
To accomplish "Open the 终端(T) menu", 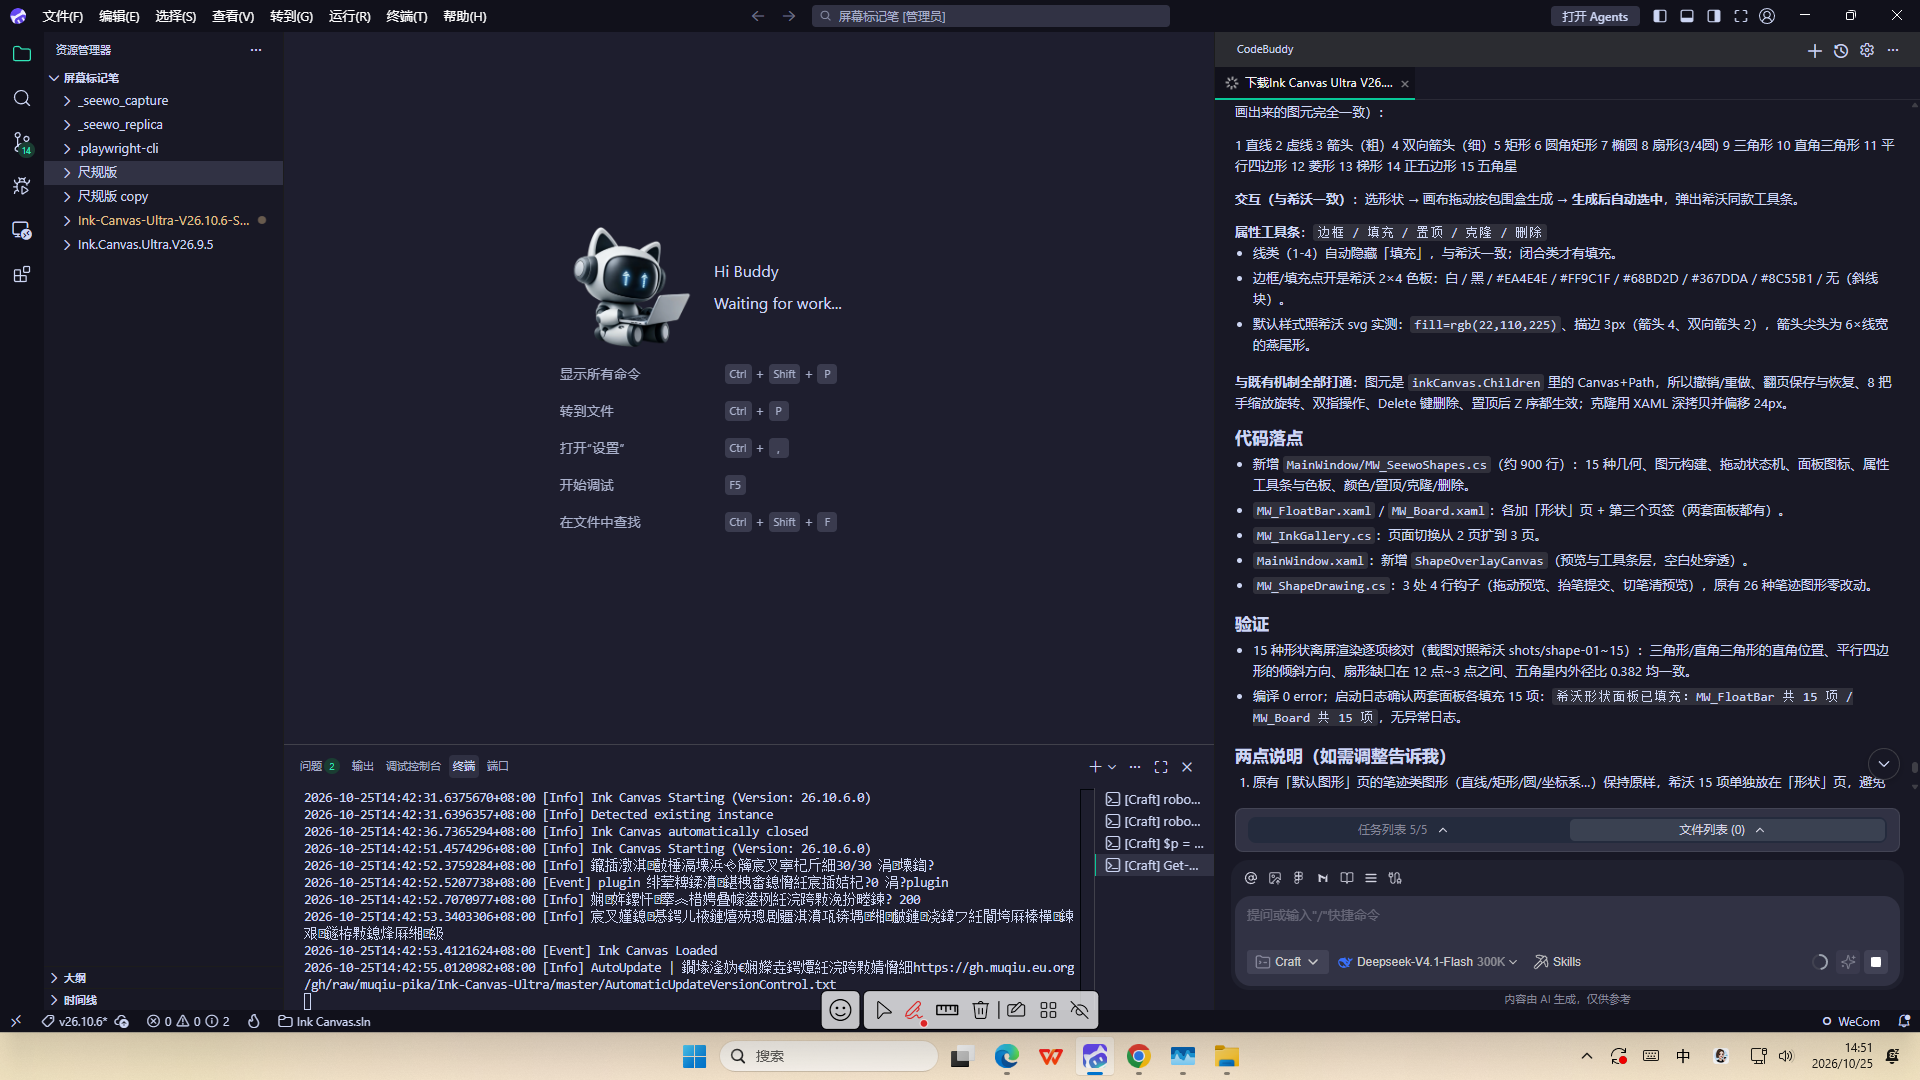I will (x=406, y=16).
